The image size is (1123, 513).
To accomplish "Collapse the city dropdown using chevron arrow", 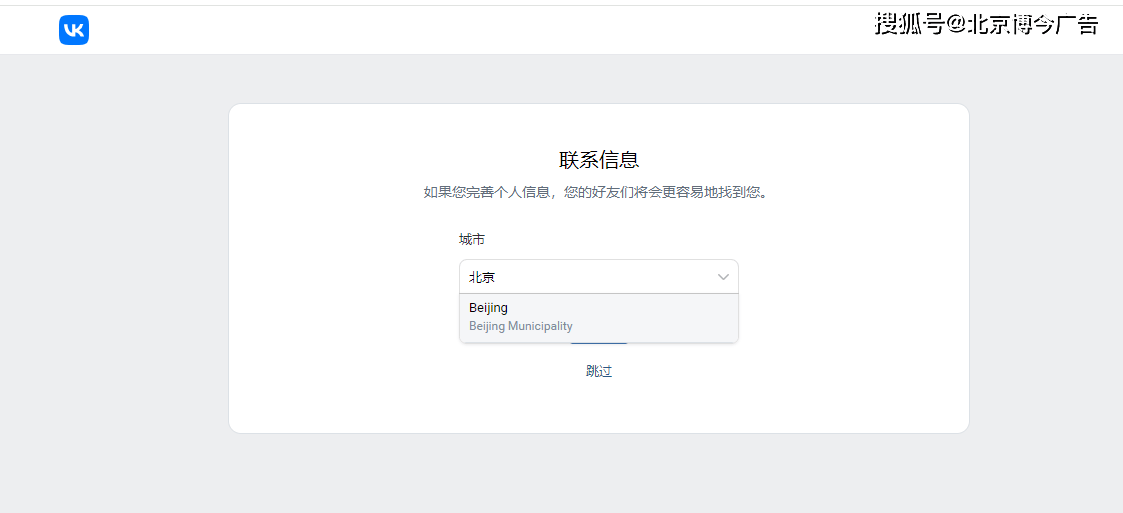I will click(723, 277).
